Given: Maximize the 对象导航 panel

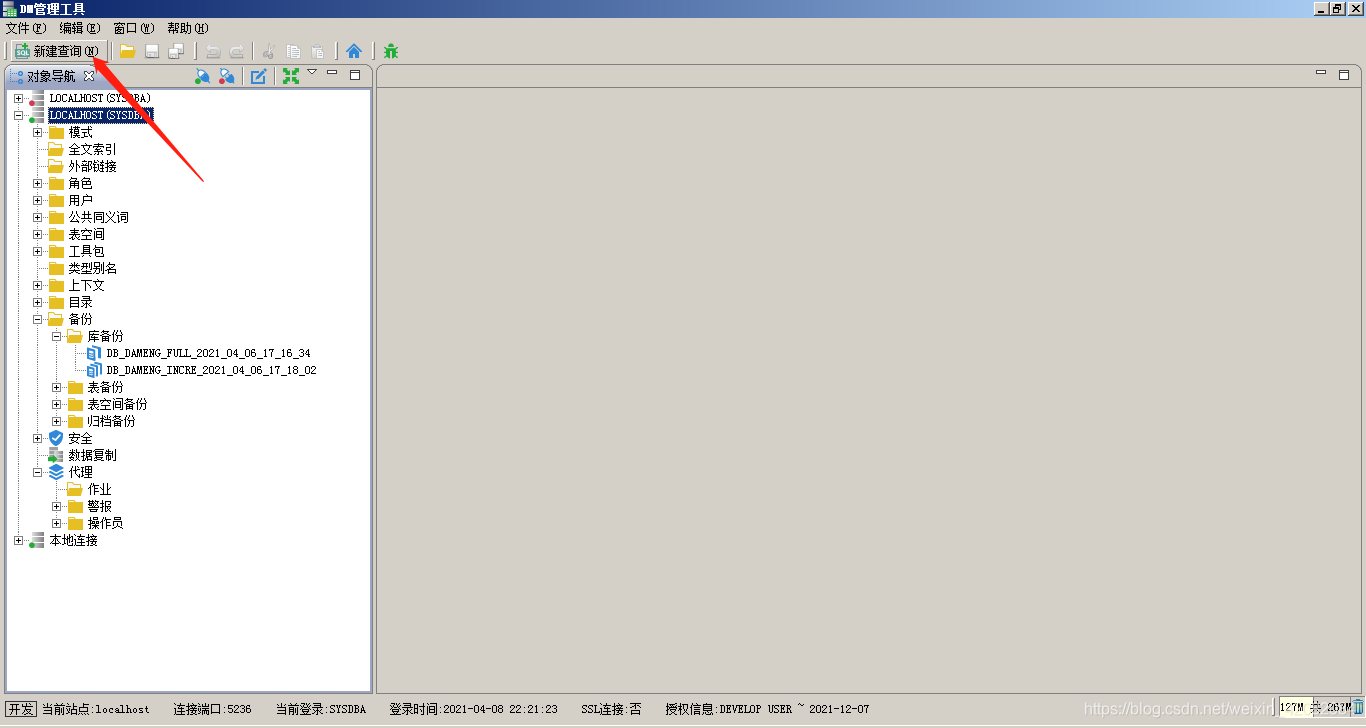Looking at the screenshot, I should click(x=355, y=75).
